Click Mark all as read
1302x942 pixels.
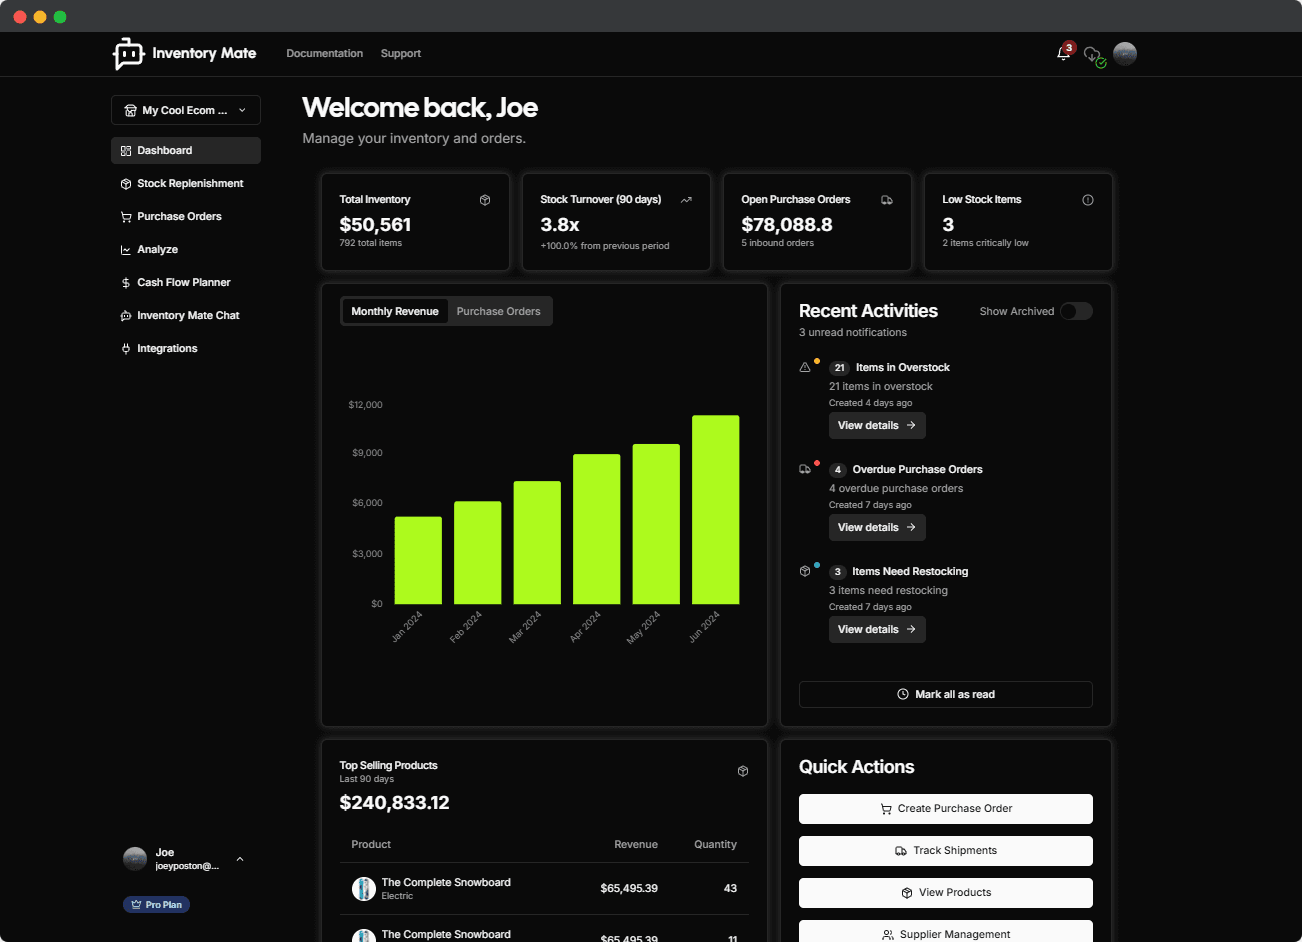946,694
